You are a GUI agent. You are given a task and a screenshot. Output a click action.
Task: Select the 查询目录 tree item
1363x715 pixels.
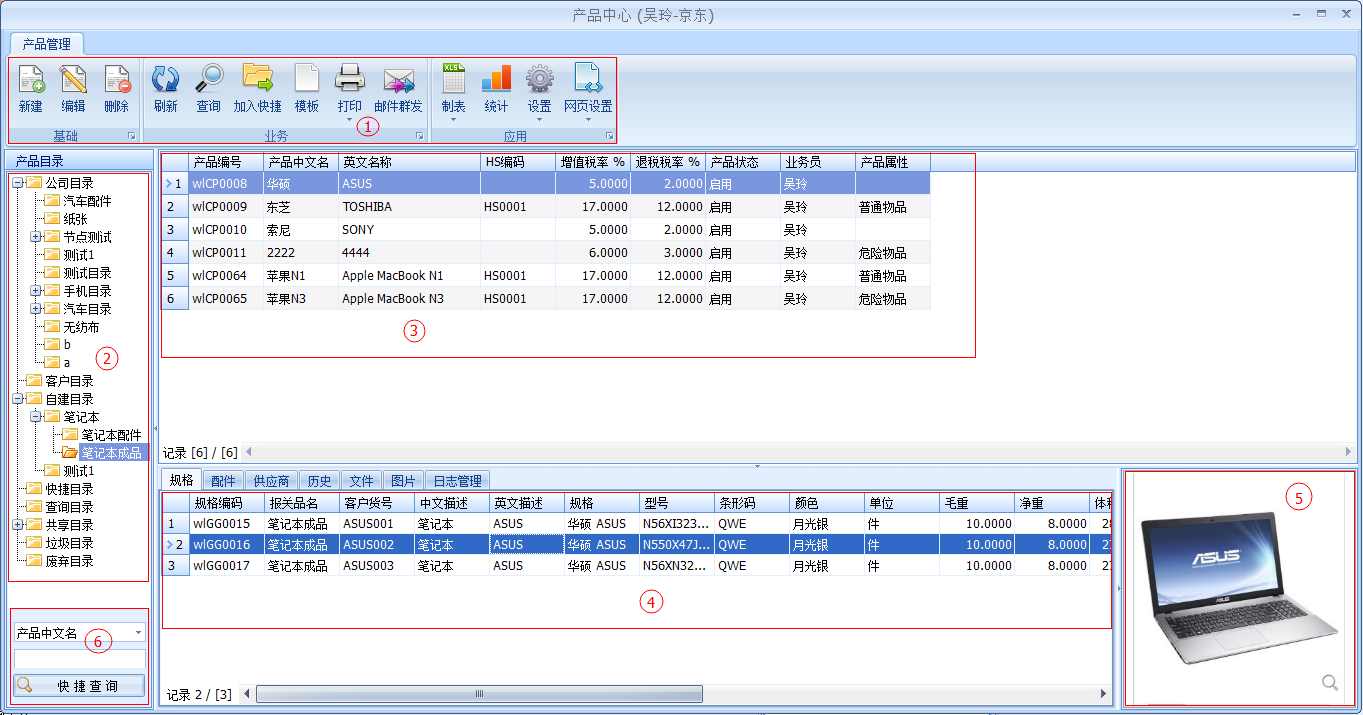coord(69,507)
